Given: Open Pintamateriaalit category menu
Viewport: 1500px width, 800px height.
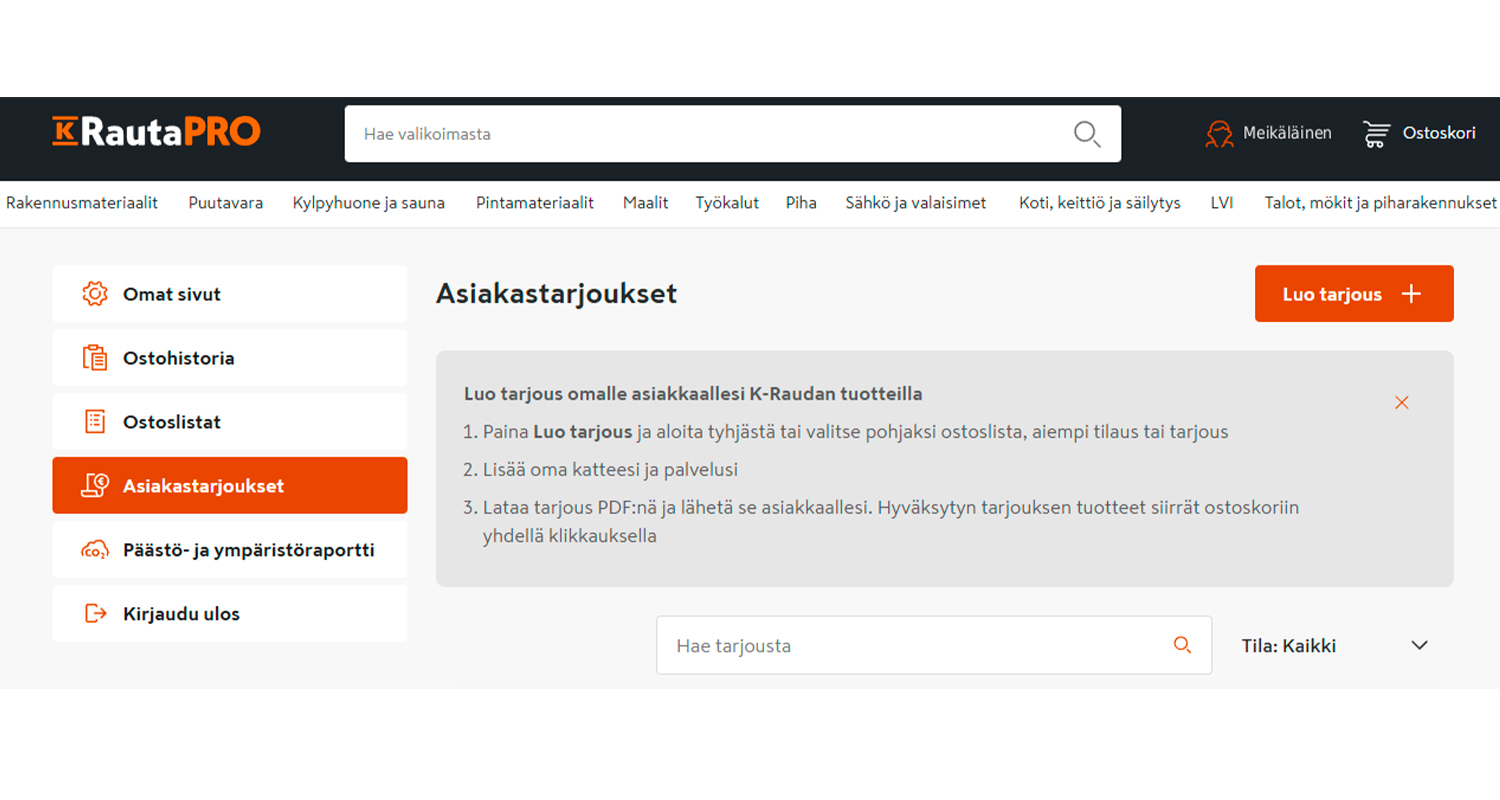Looking at the screenshot, I should click(x=535, y=203).
